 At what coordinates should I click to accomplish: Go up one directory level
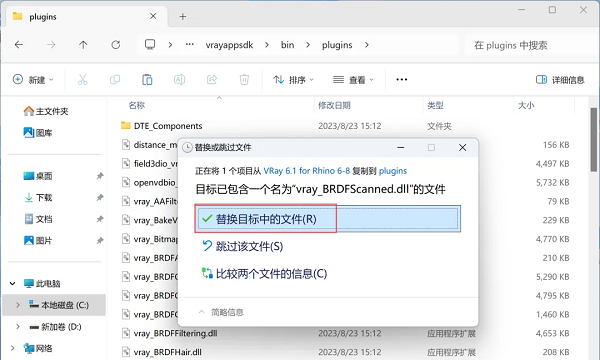coord(83,45)
